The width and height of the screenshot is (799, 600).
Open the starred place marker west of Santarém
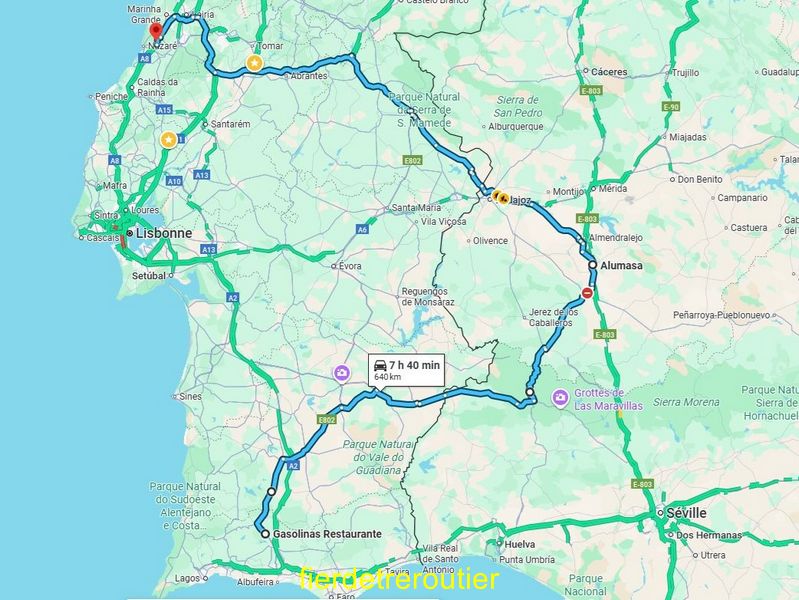(x=169, y=140)
